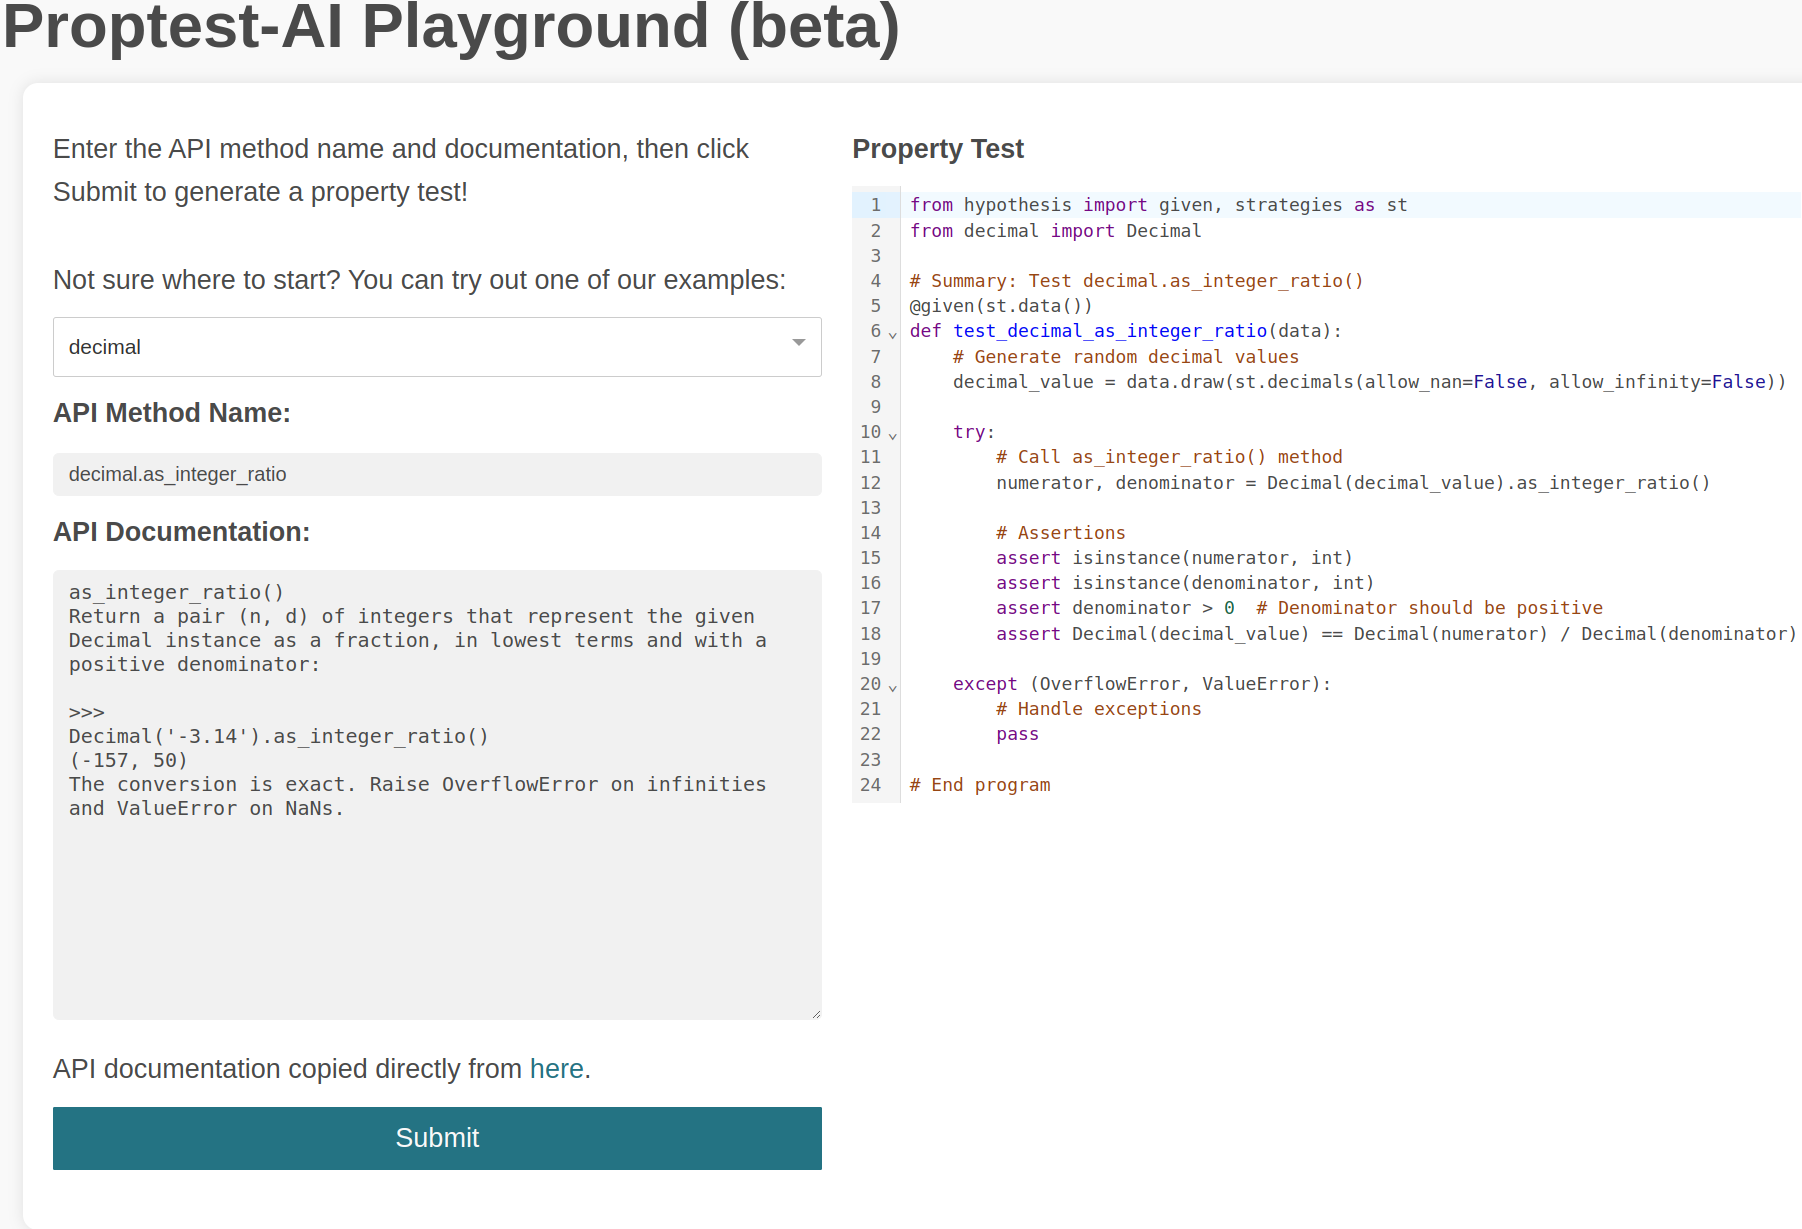Click the 'numerator, denominator =' assignment line
Viewport: 1802px width, 1229px height.
[x=1353, y=483]
